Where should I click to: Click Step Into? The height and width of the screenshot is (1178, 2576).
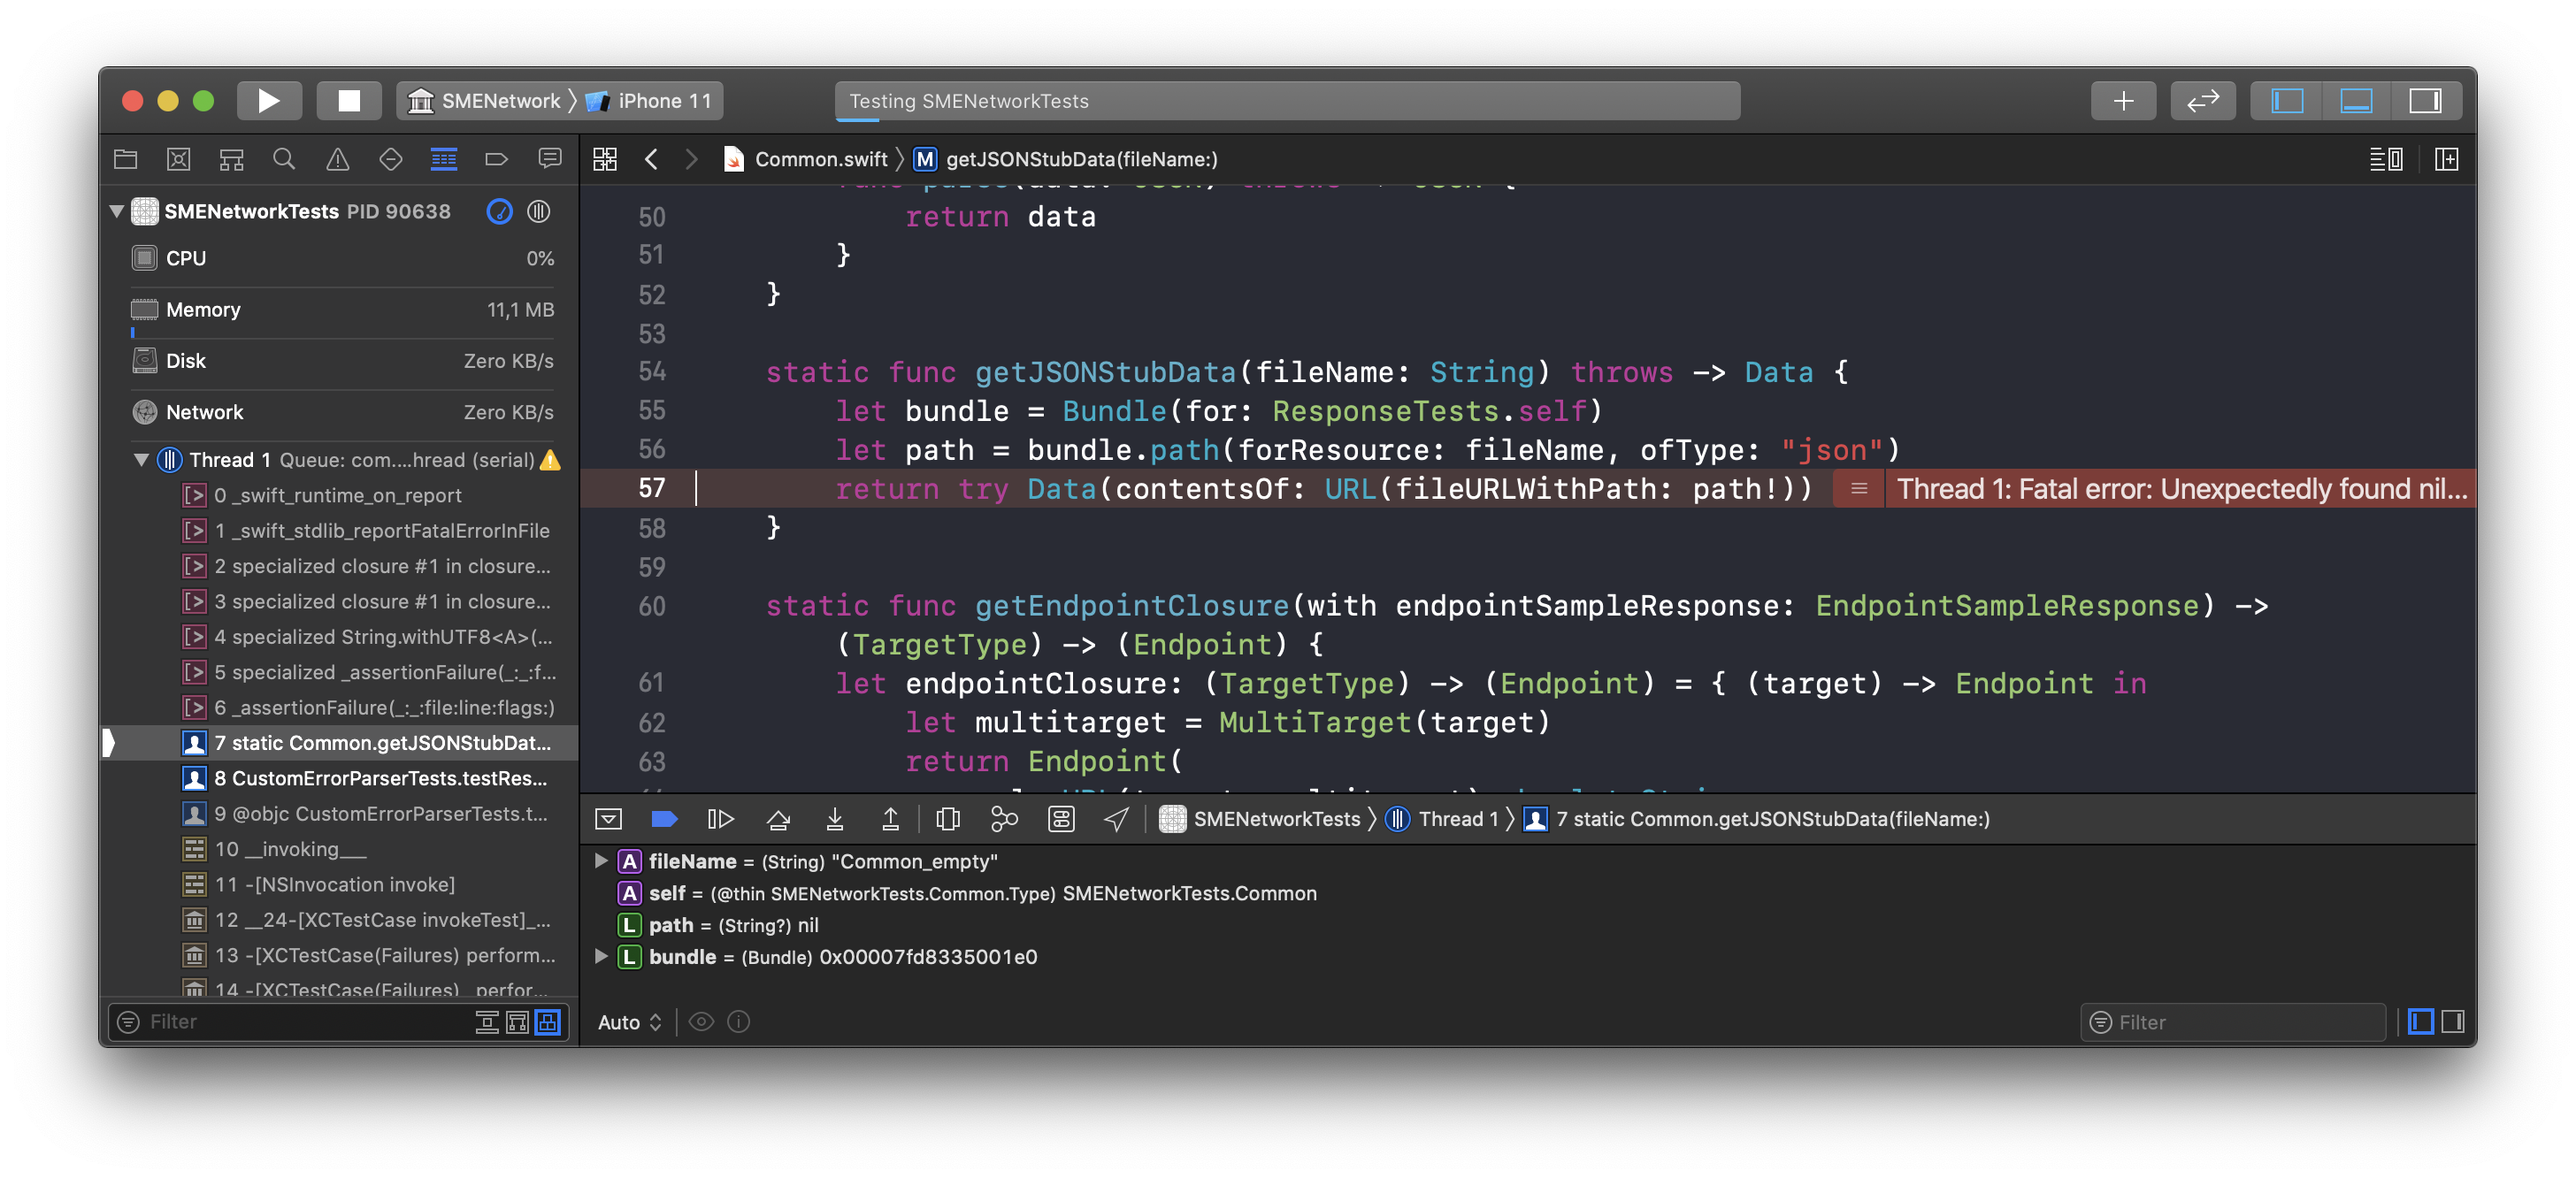click(834, 819)
